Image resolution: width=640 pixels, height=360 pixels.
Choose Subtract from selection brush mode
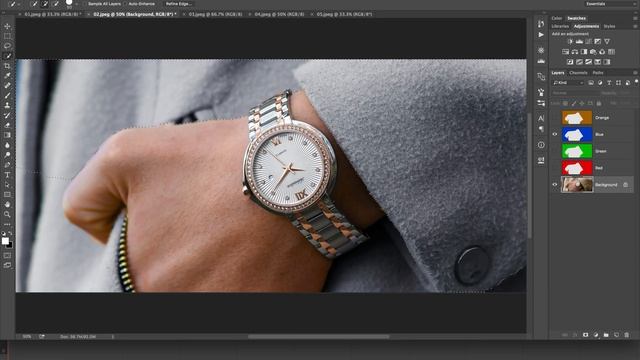(56, 4)
